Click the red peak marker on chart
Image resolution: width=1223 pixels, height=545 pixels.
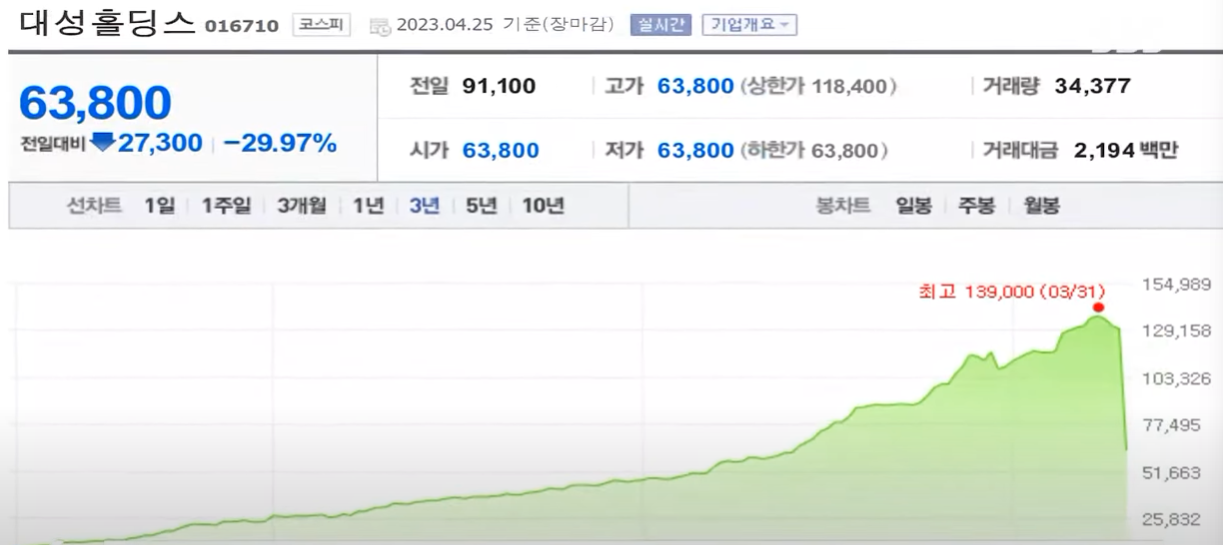pos(1099,307)
